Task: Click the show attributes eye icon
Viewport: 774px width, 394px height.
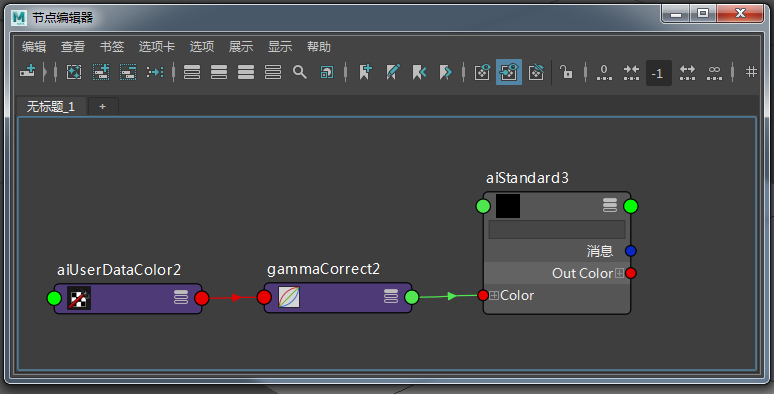Action: click(x=482, y=72)
